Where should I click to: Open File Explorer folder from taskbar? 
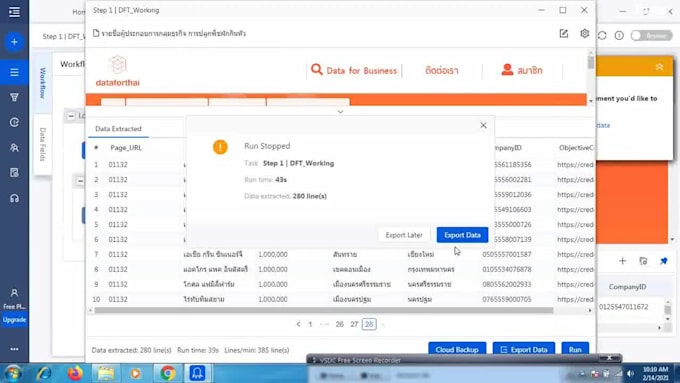105,373
